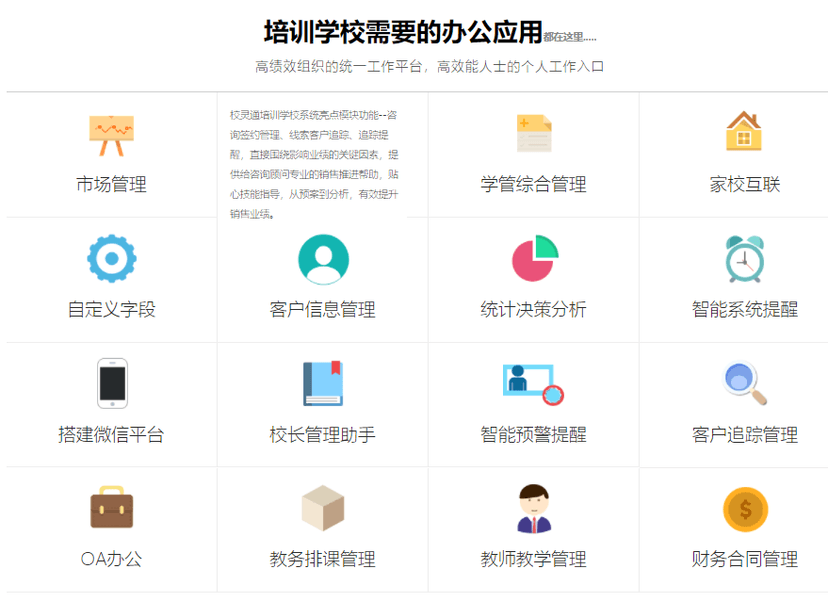Image resolution: width=828 pixels, height=602 pixels.
Task: Go to 家校互联 label
Action: click(x=745, y=184)
